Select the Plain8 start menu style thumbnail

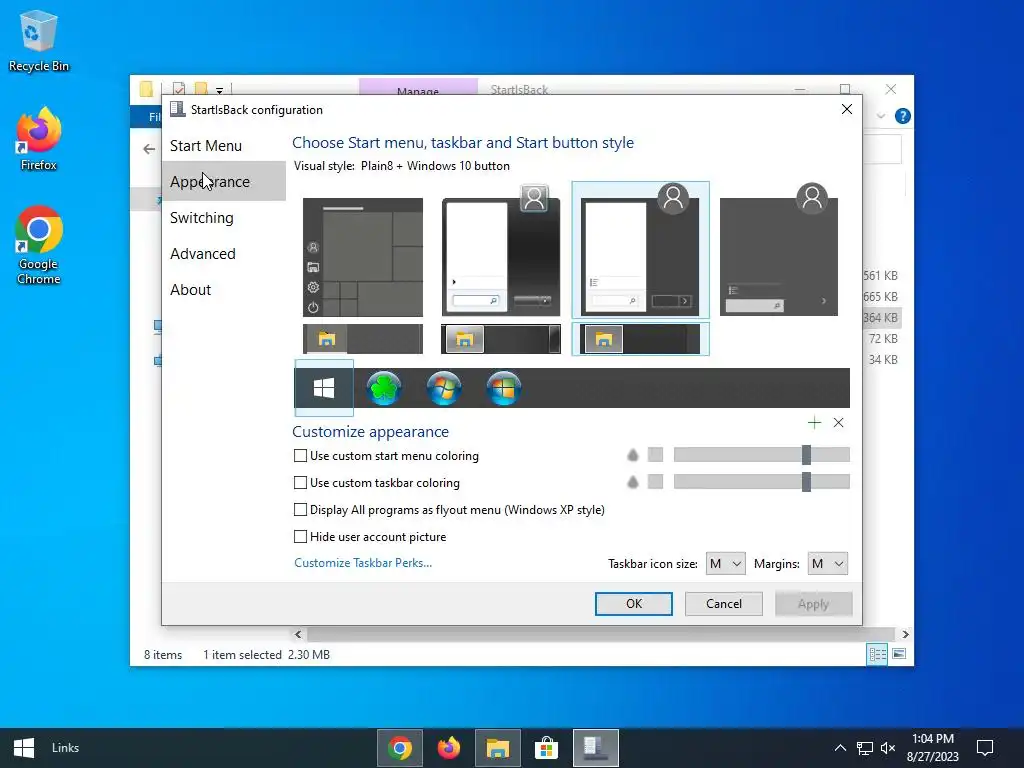click(x=640, y=251)
